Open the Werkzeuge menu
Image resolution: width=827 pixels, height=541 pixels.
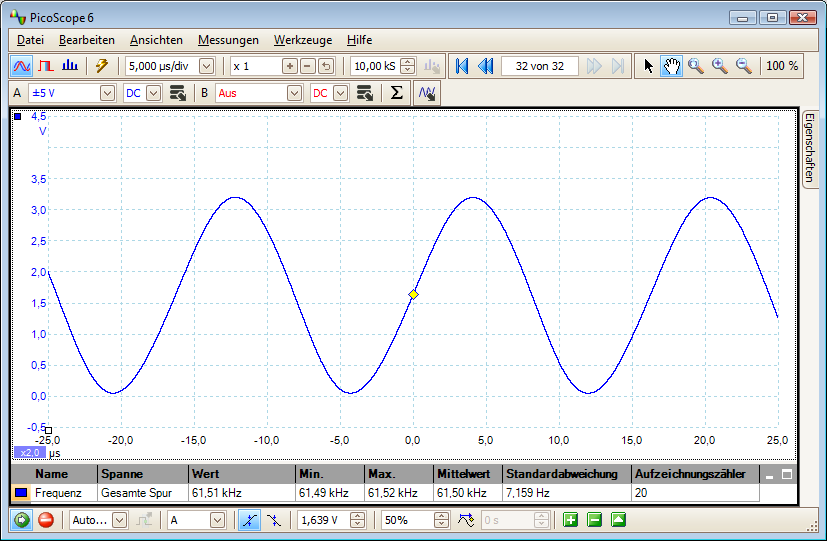point(303,40)
